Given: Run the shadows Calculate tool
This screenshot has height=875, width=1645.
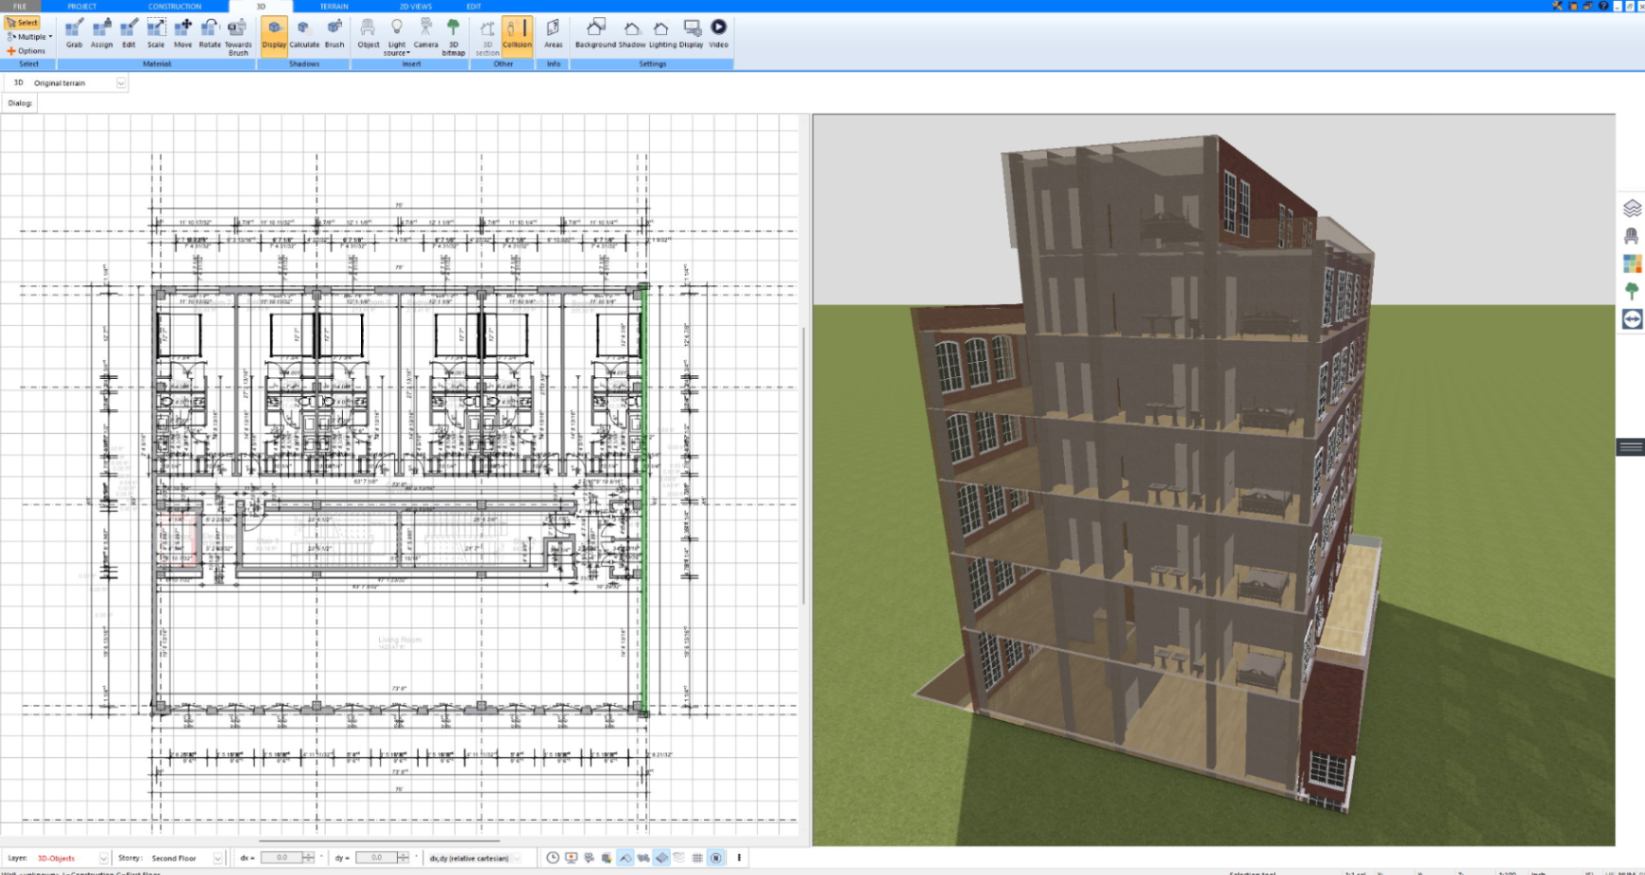Looking at the screenshot, I should (x=304, y=33).
